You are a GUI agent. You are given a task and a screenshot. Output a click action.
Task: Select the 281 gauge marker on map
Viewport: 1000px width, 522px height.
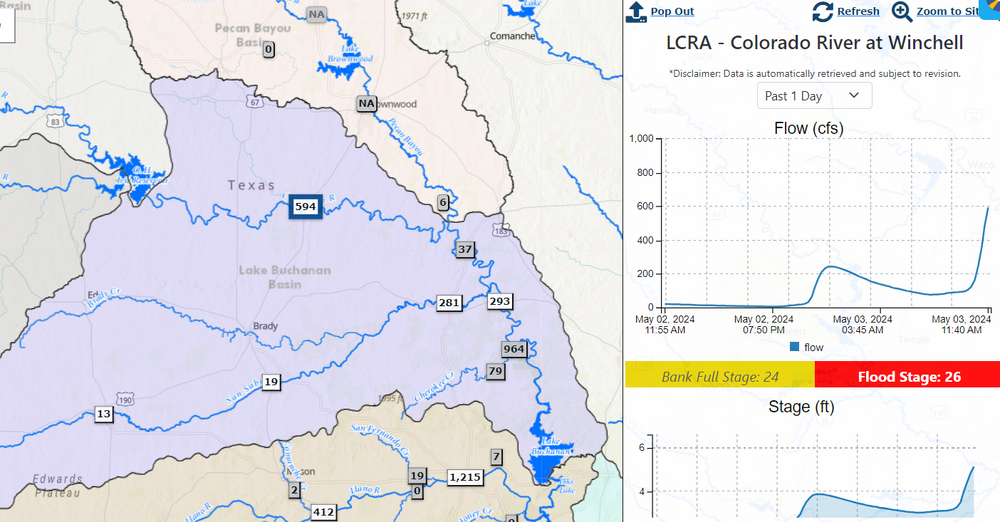(449, 303)
